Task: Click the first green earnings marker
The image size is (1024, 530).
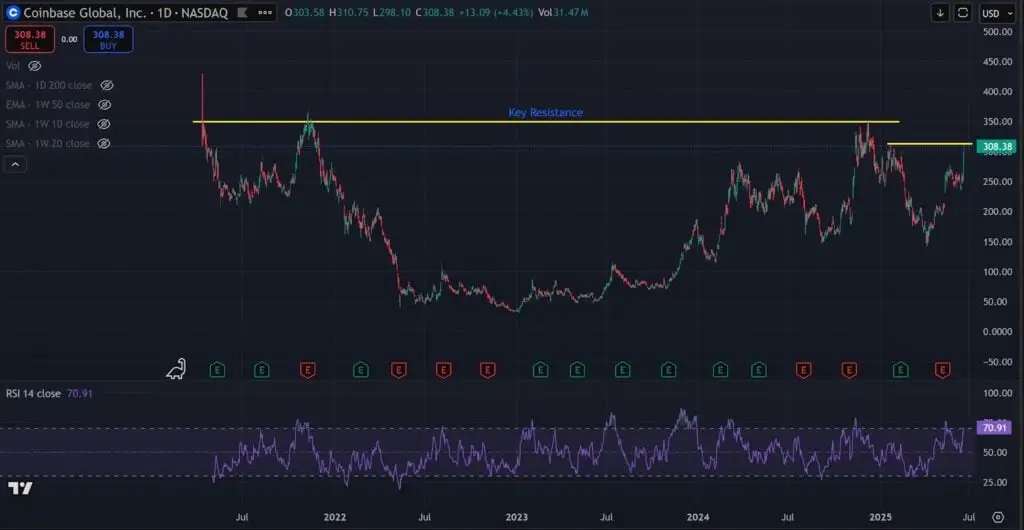Action: (217, 370)
